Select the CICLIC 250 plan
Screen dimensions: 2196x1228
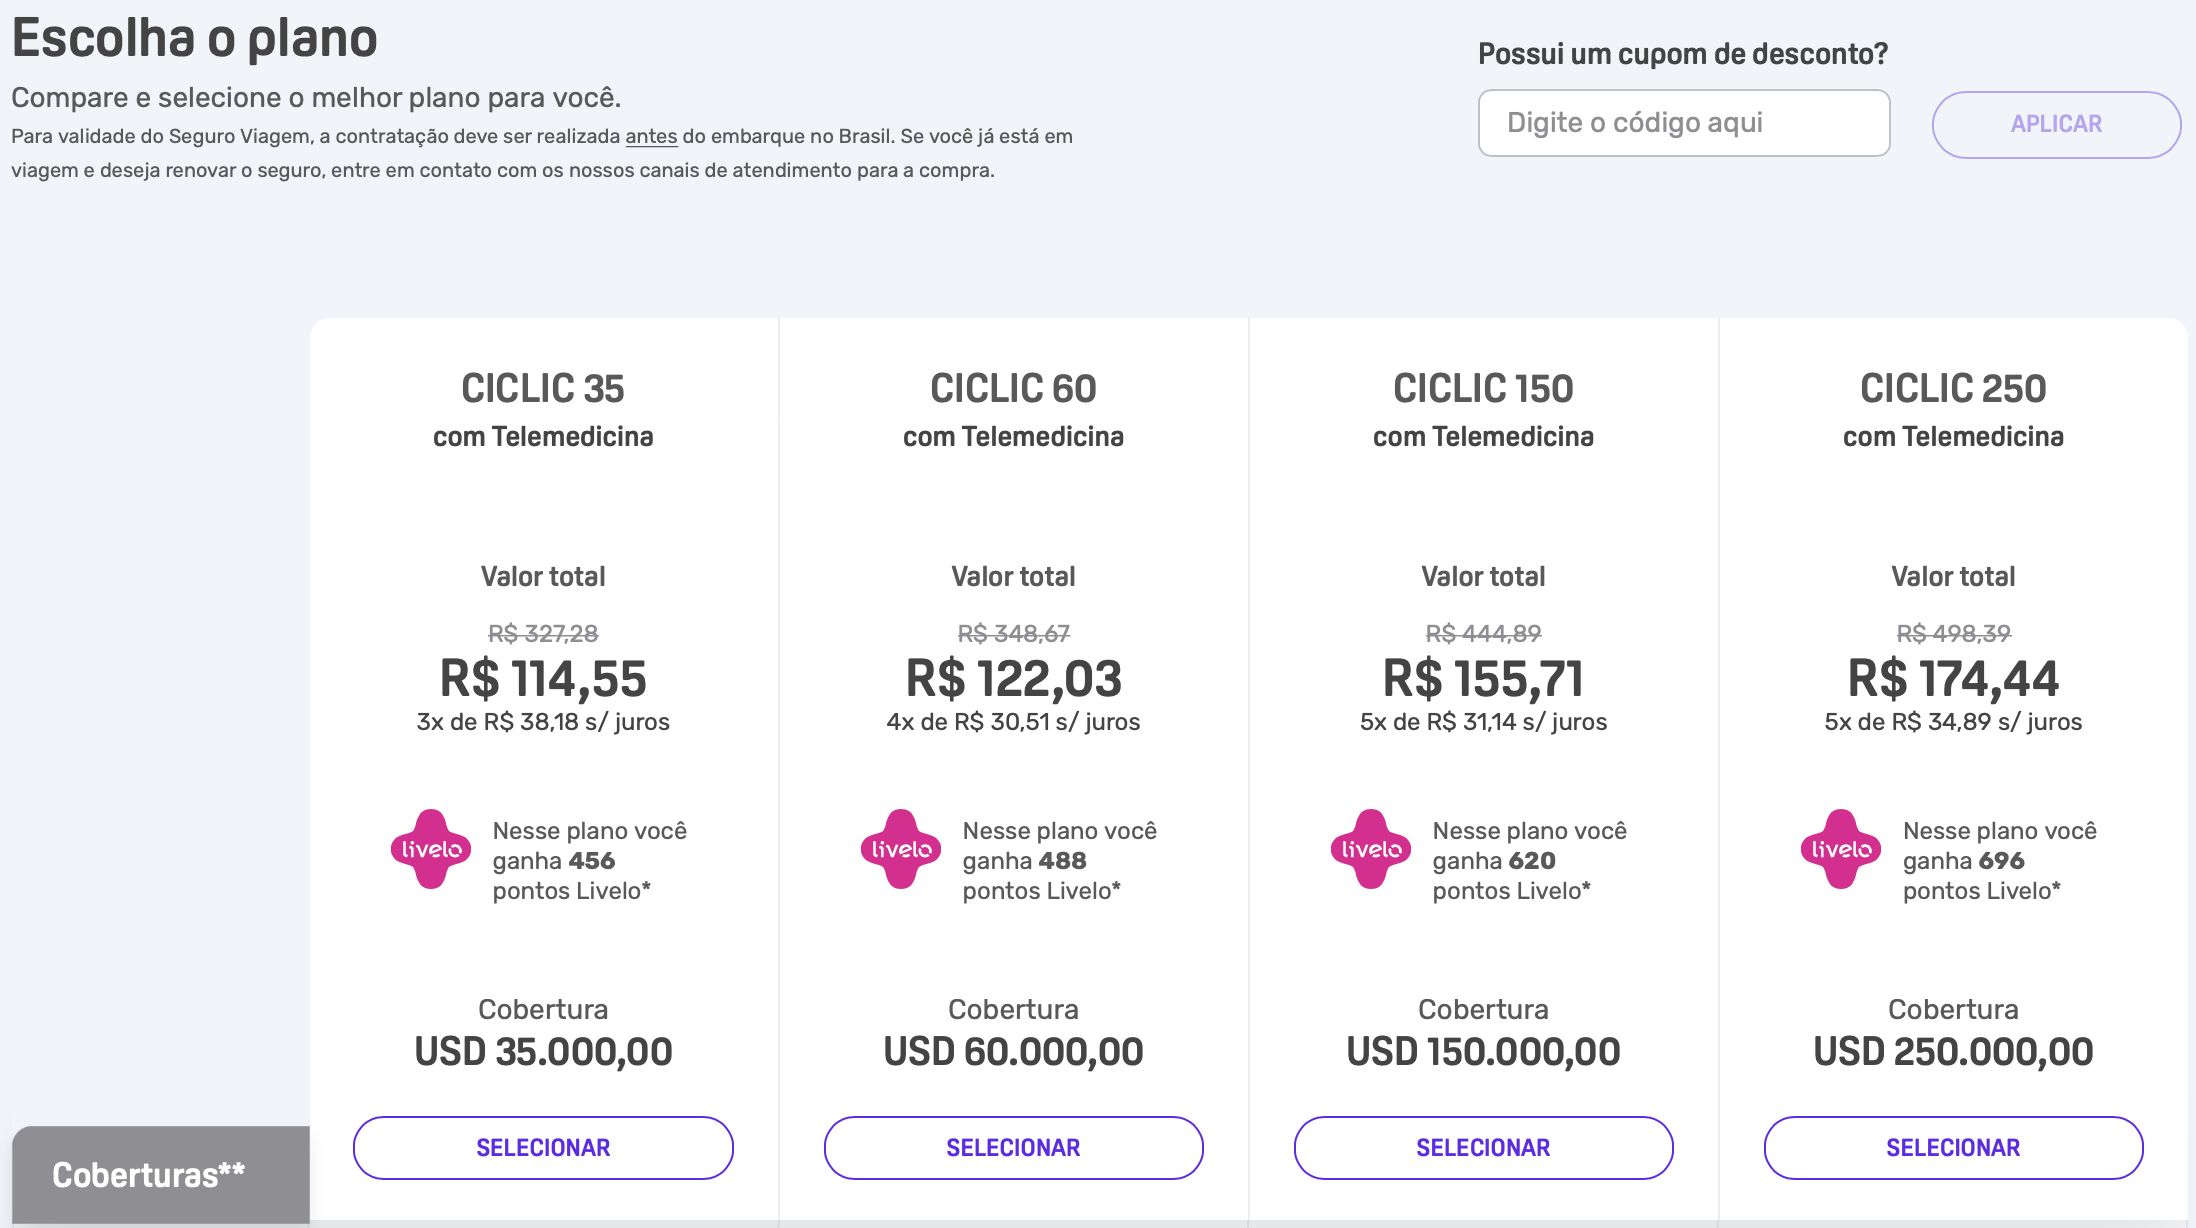pos(1953,1148)
